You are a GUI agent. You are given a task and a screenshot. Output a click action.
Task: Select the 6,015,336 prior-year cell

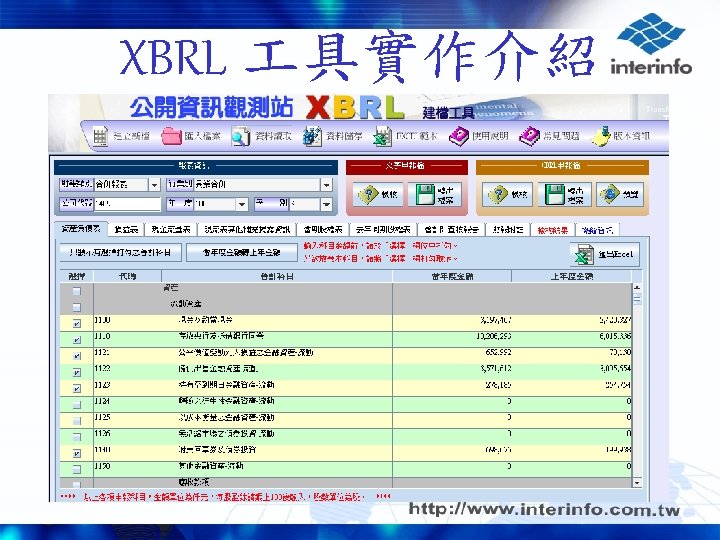click(572, 337)
